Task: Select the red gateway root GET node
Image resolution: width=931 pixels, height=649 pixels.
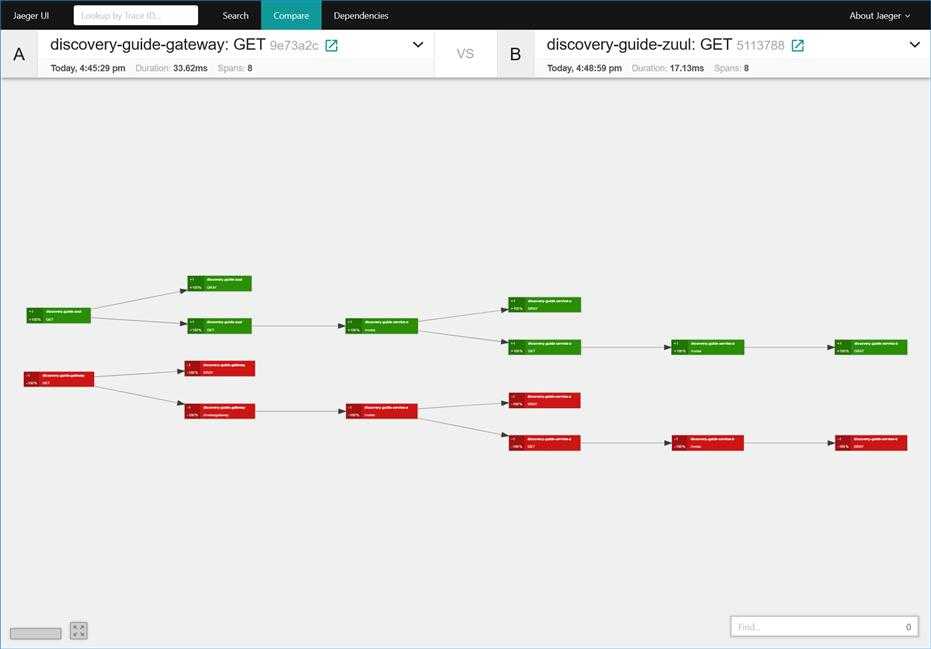Action: [x=59, y=379]
